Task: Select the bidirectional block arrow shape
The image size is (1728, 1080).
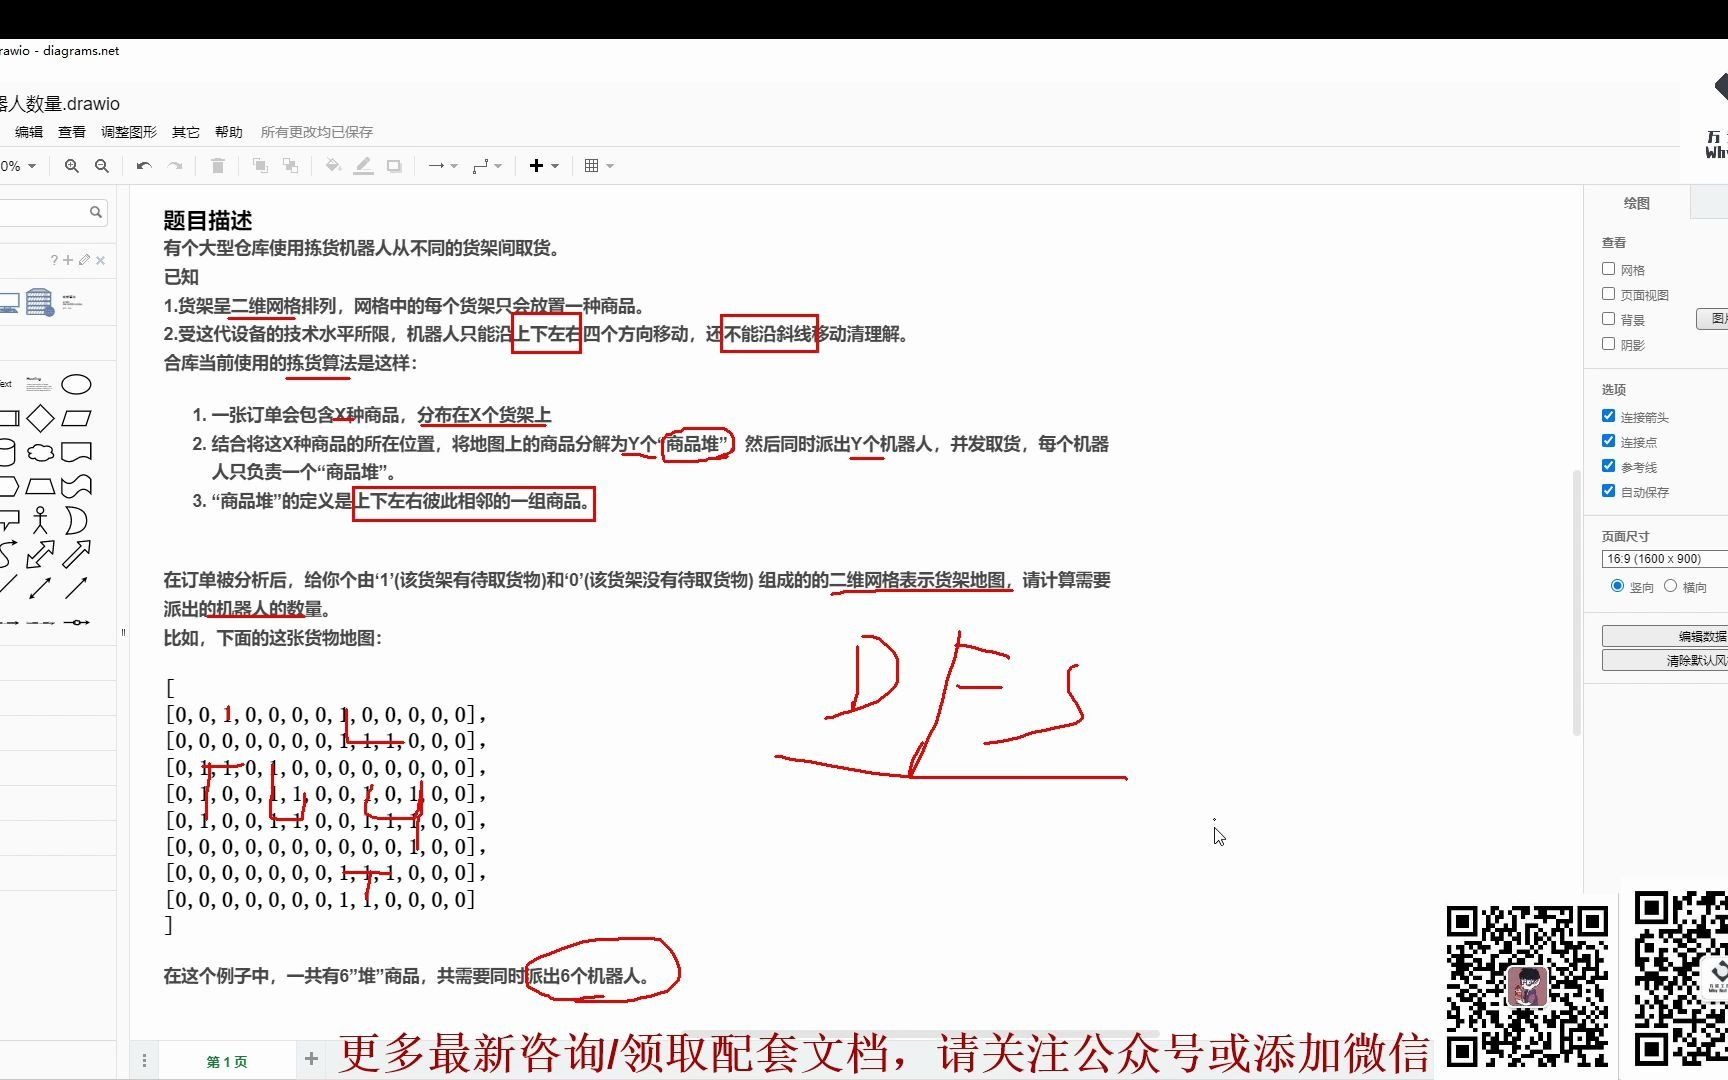Action: point(40,553)
